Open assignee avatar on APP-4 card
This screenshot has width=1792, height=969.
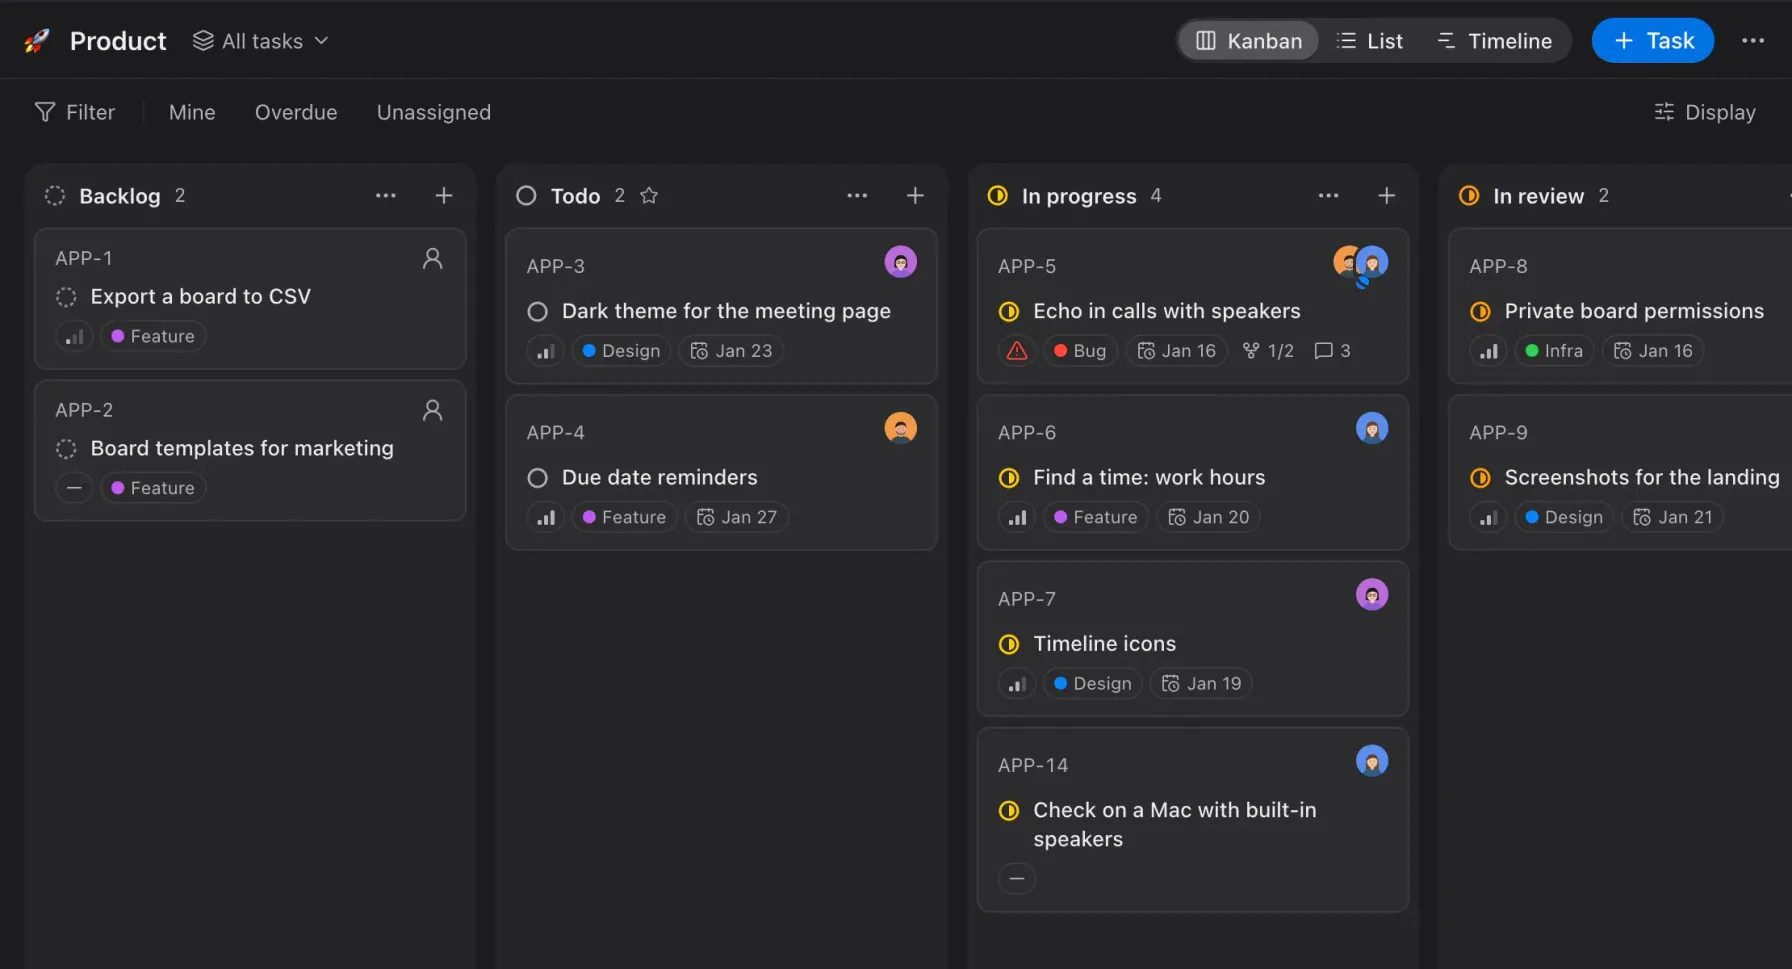coord(901,428)
